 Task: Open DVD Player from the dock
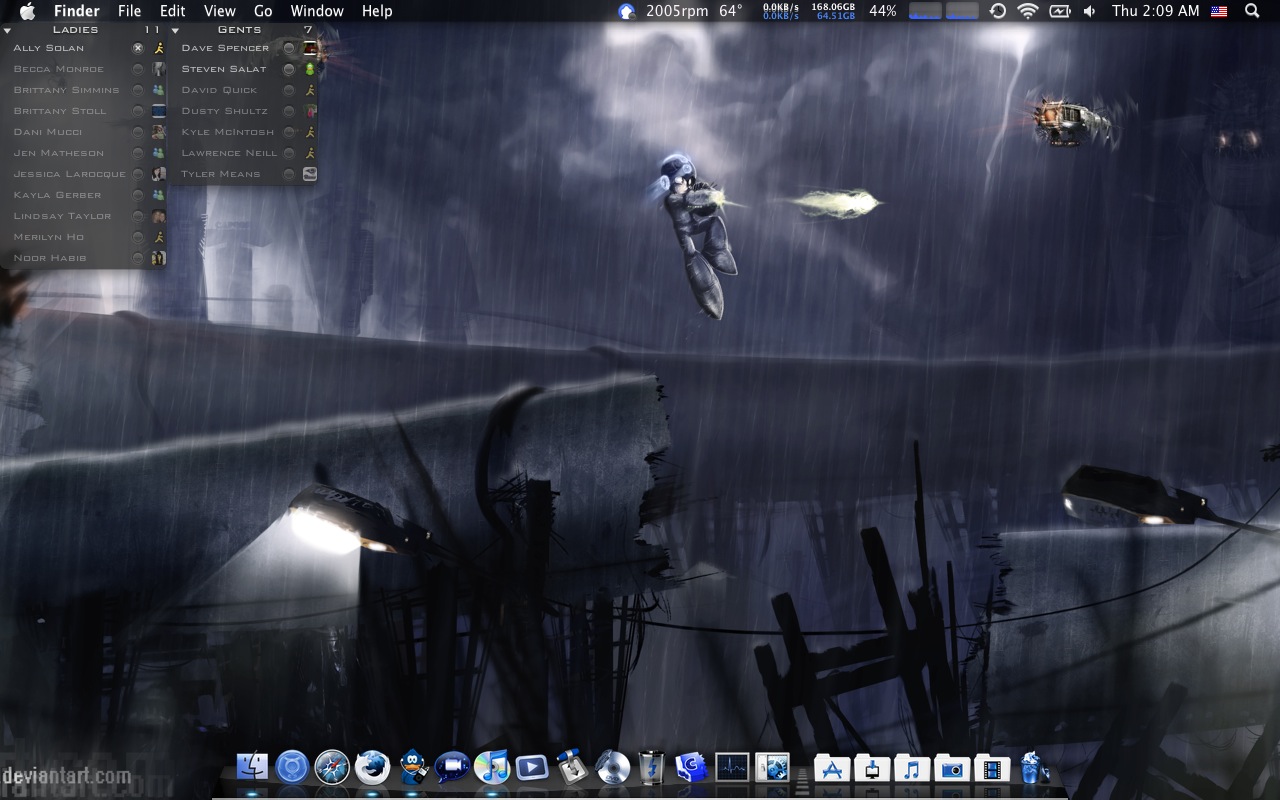[x=612, y=768]
